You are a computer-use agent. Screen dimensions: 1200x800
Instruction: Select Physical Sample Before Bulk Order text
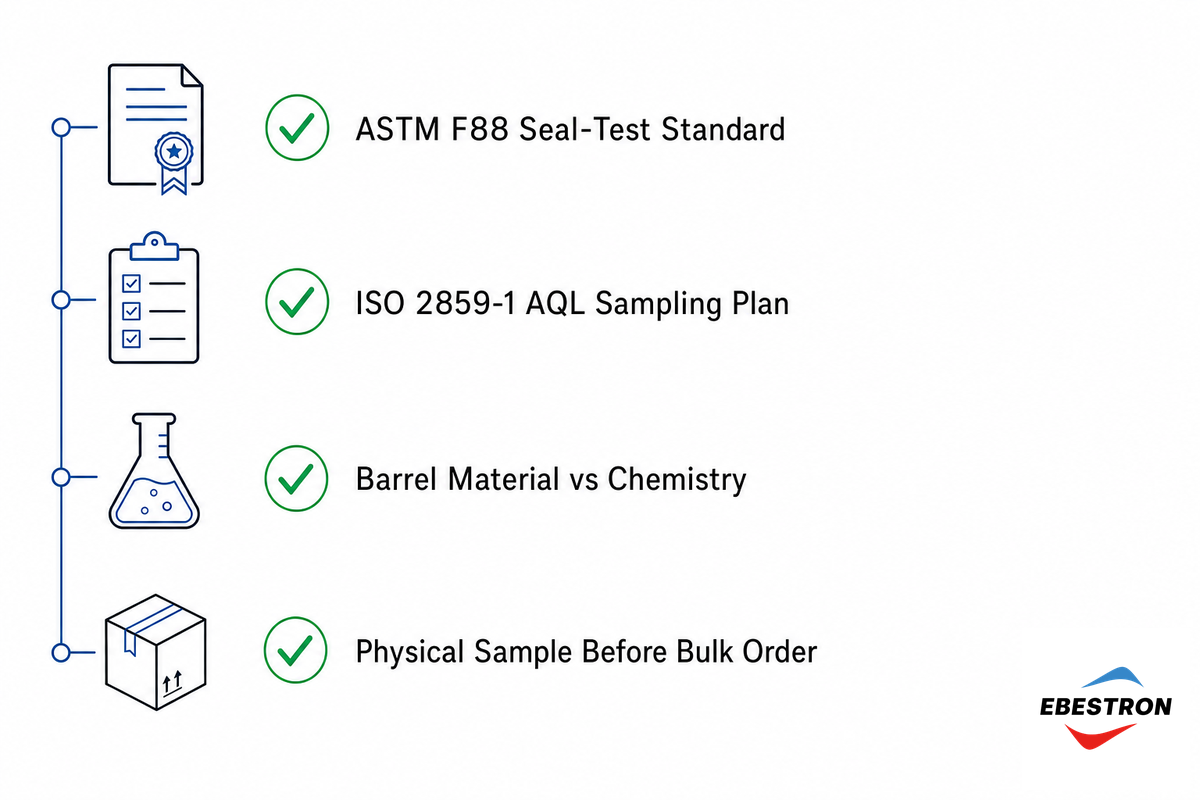tap(587, 652)
